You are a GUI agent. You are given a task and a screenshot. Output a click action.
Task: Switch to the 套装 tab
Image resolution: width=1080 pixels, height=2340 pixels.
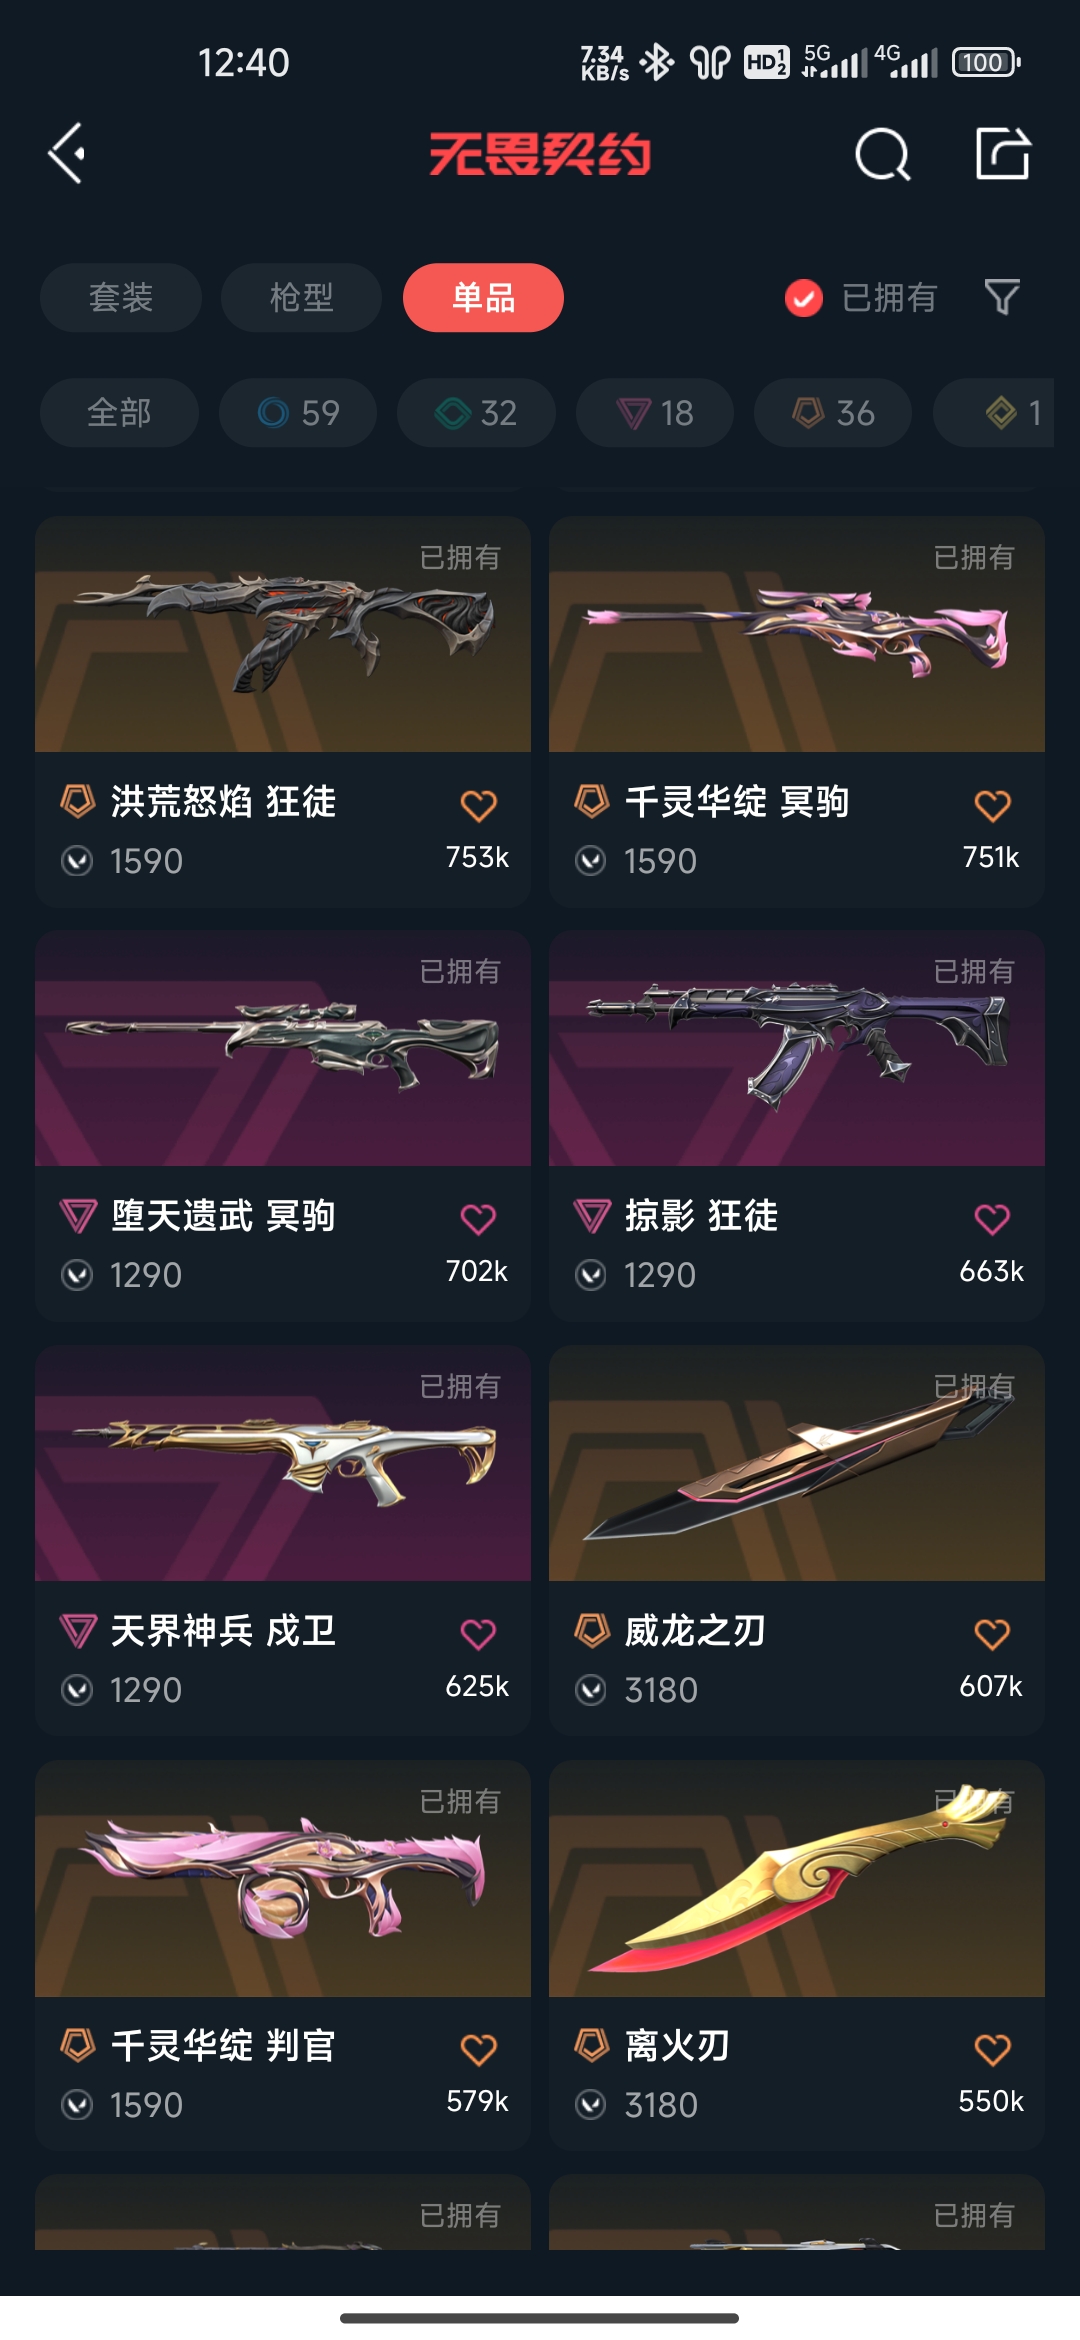click(121, 297)
